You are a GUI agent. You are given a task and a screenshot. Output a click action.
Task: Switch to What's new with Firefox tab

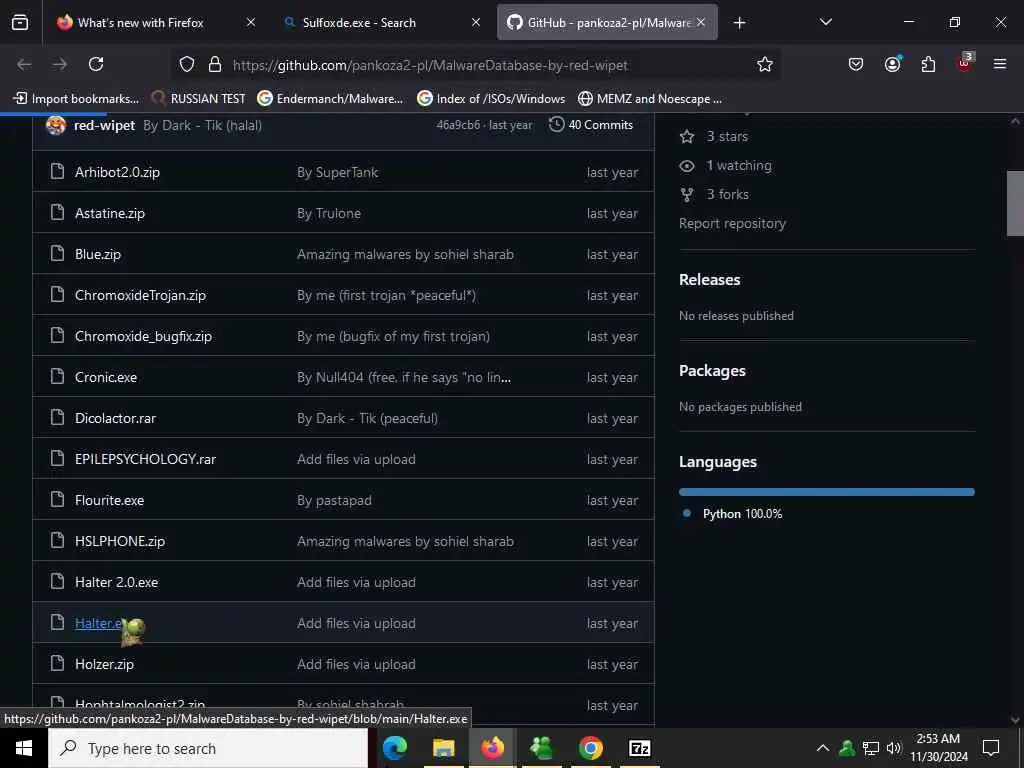[x=154, y=22]
